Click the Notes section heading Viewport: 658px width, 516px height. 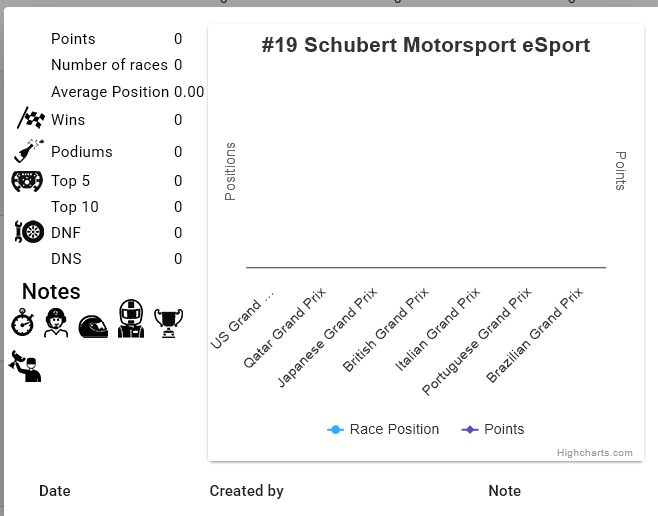51,291
